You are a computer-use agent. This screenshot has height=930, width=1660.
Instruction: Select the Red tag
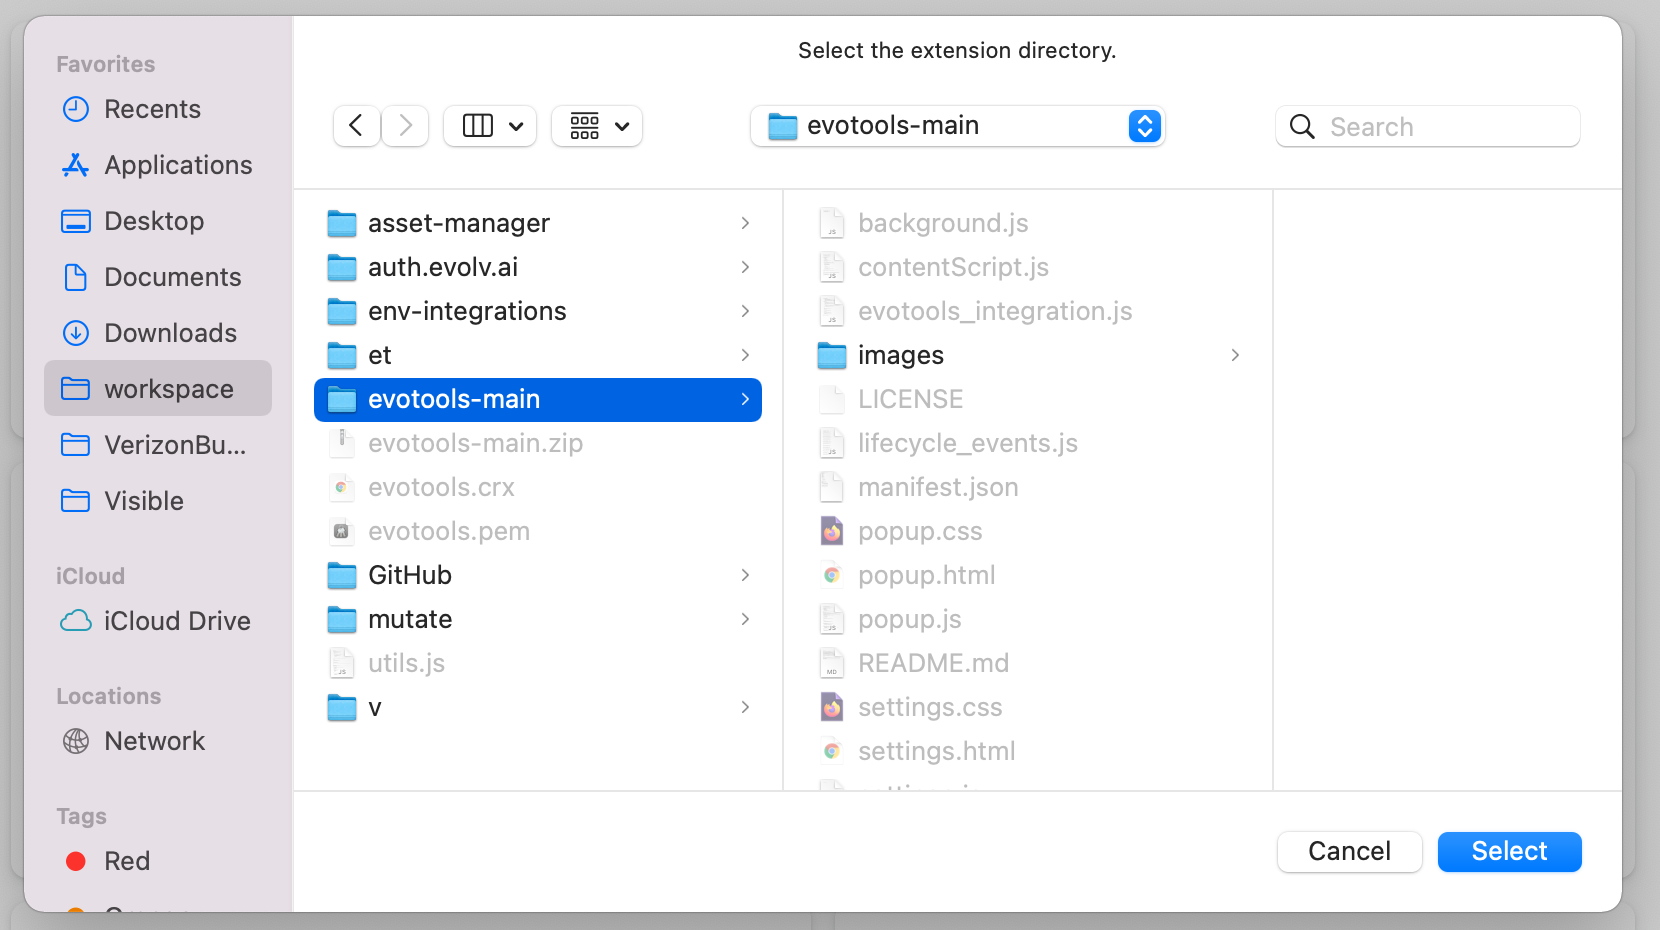tap(126, 861)
